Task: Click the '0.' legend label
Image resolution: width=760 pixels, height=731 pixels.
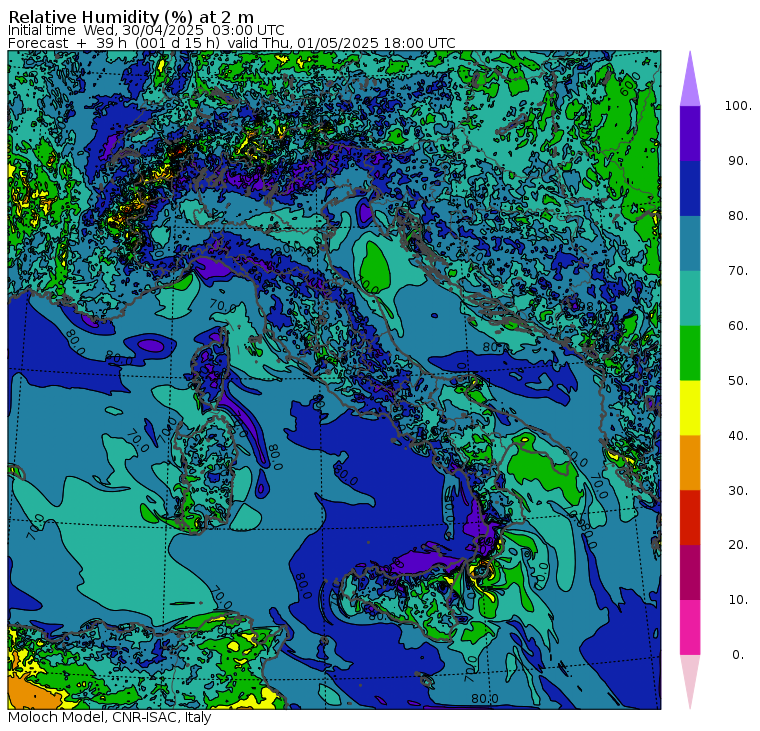Action: 738,655
